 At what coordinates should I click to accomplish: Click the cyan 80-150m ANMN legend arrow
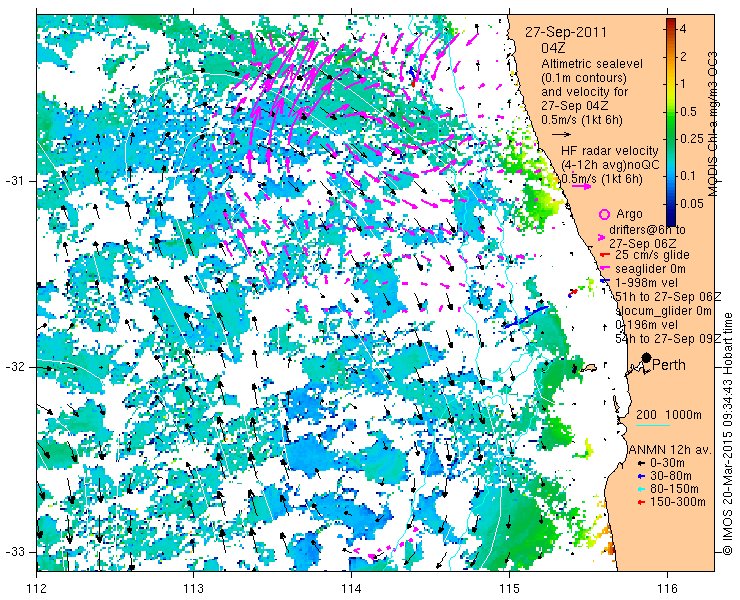641,490
